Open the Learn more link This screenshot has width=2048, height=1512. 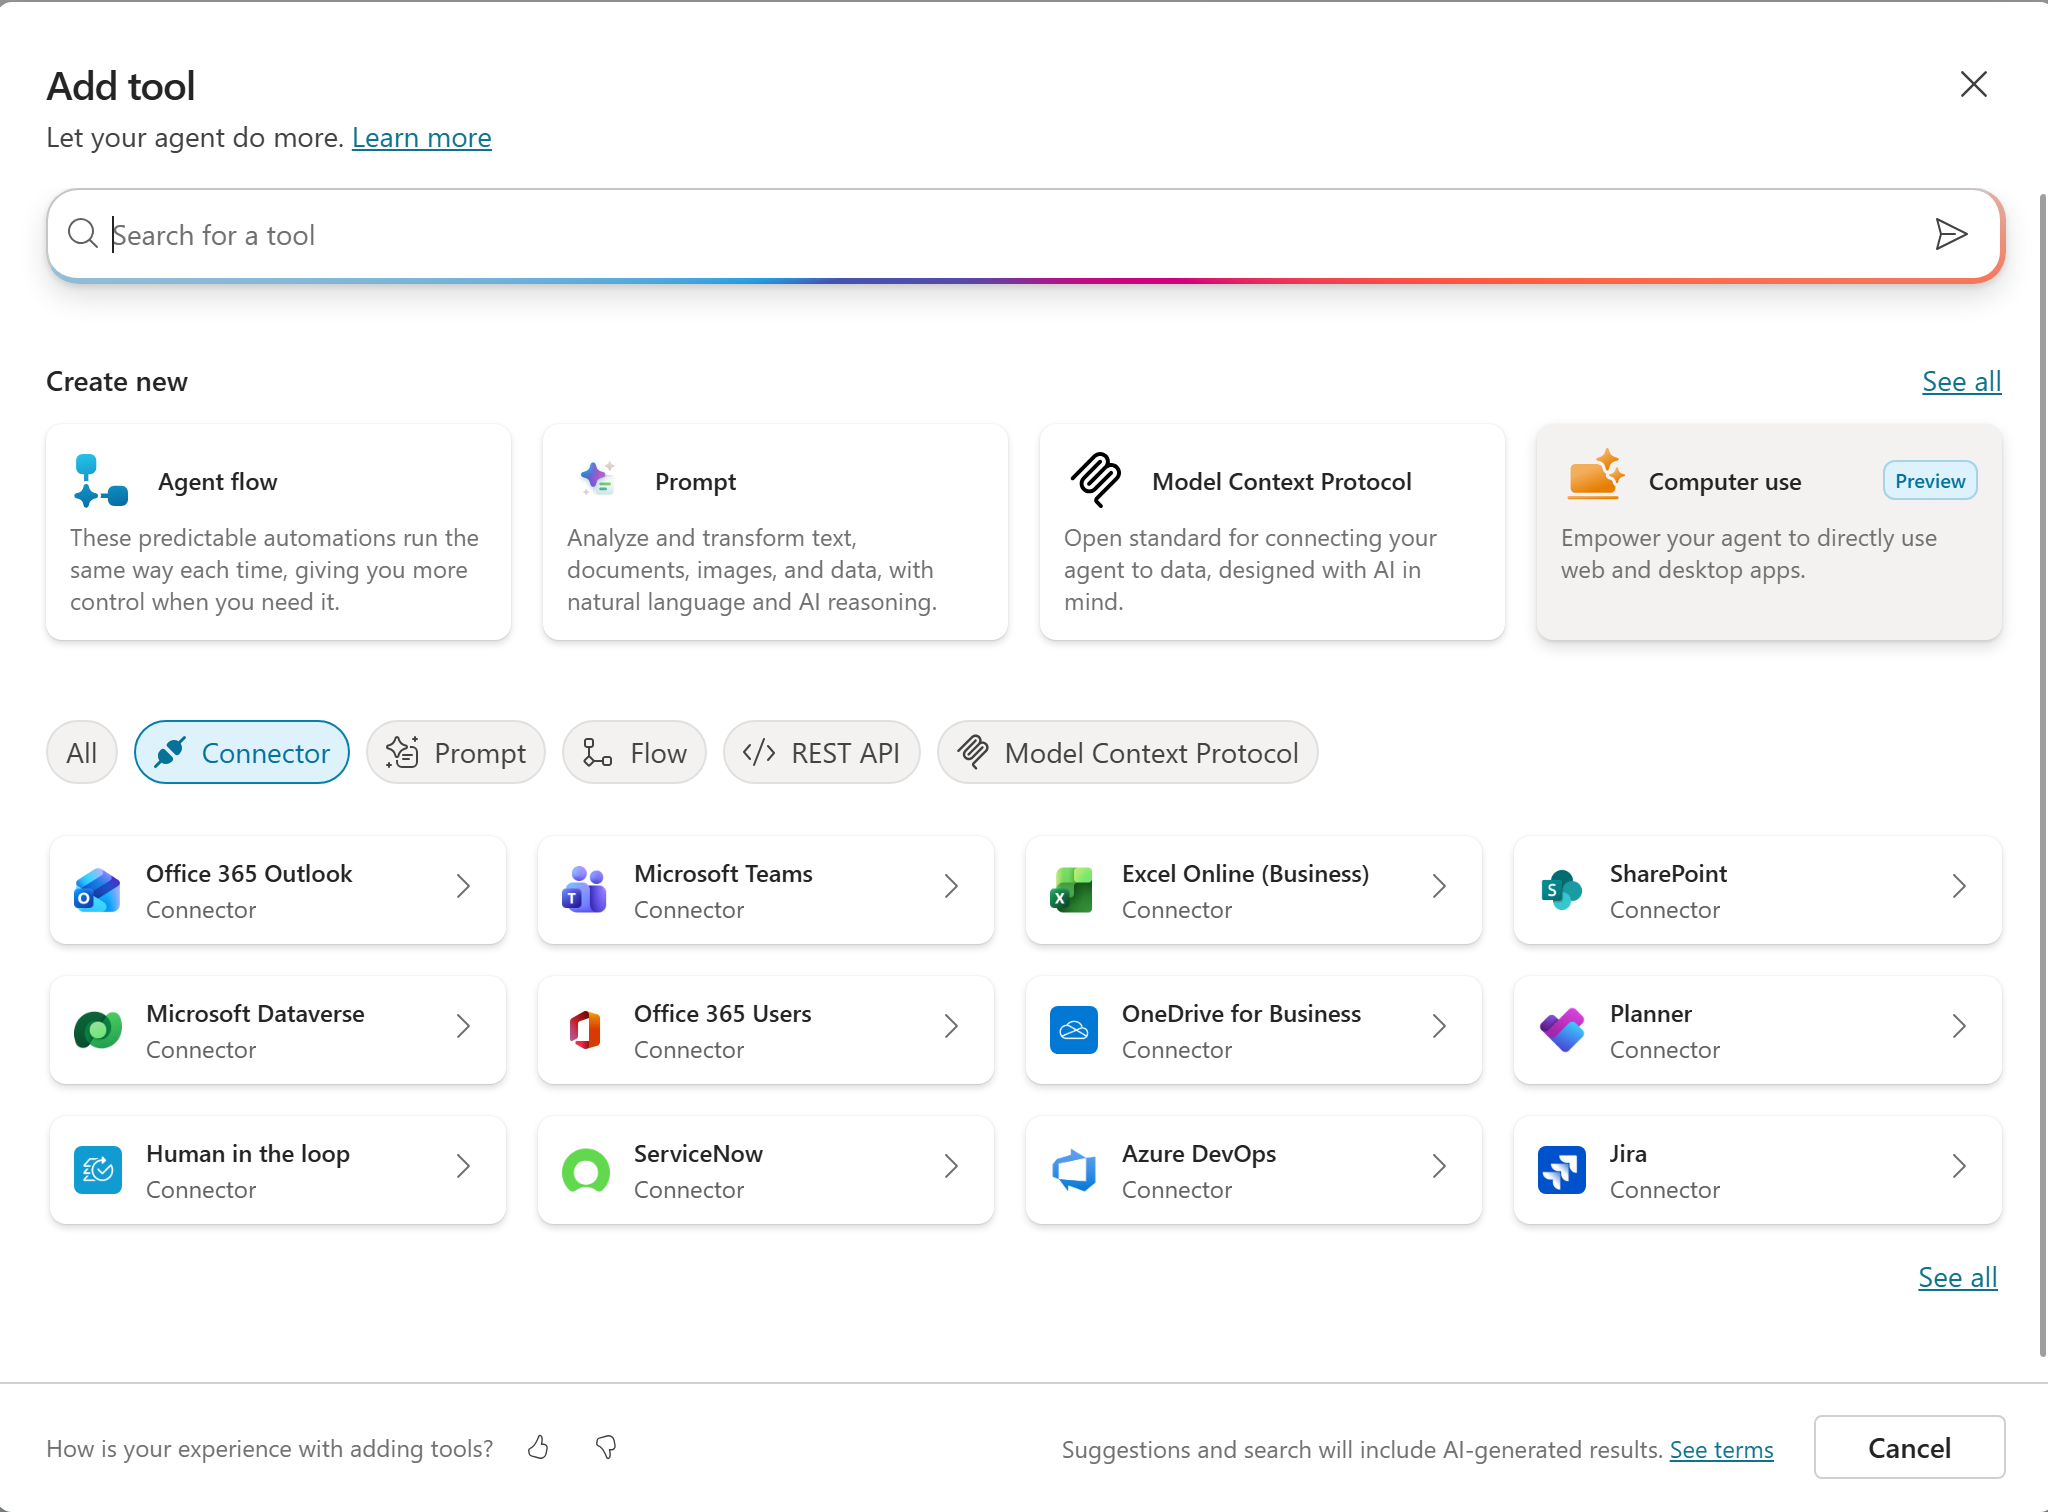point(421,138)
